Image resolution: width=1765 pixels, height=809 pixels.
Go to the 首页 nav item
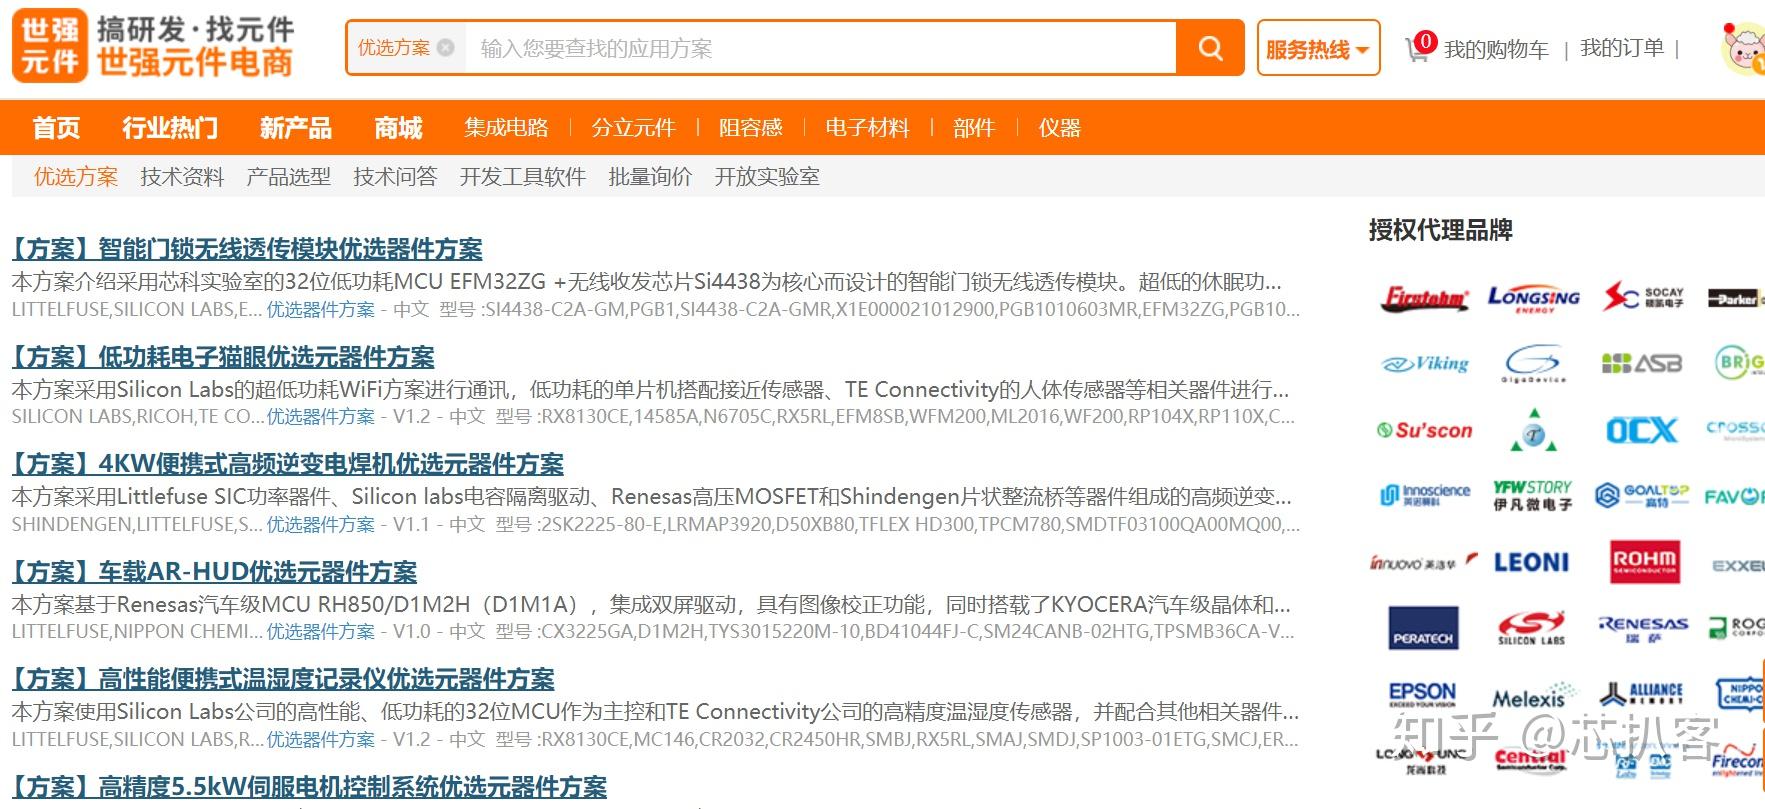pos(56,127)
